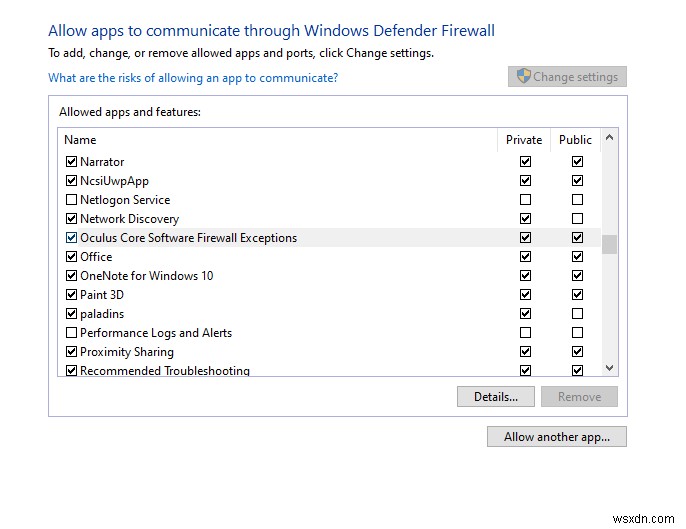This screenshot has width=686, height=529.
Task: Toggle Paint 3D Public checkbox
Action: tap(578, 294)
